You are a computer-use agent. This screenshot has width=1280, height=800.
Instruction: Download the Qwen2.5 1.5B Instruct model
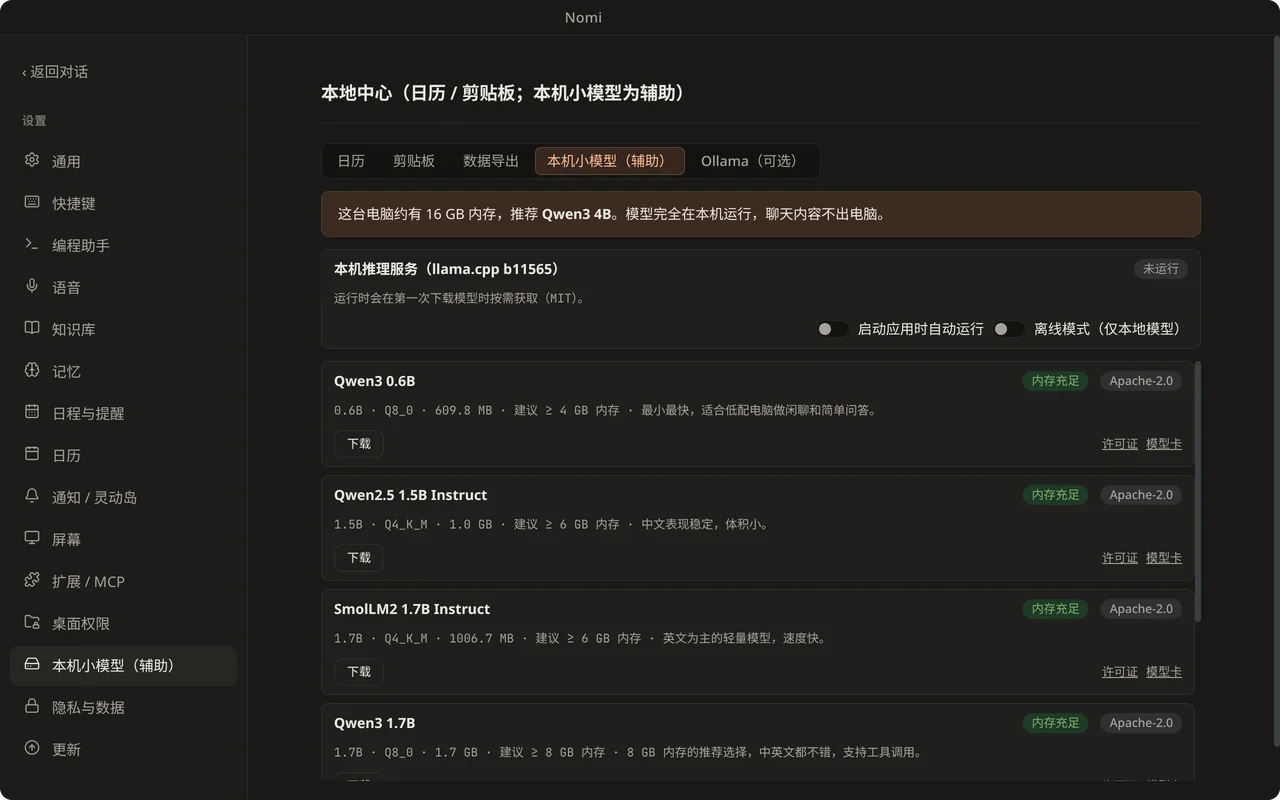tap(359, 558)
